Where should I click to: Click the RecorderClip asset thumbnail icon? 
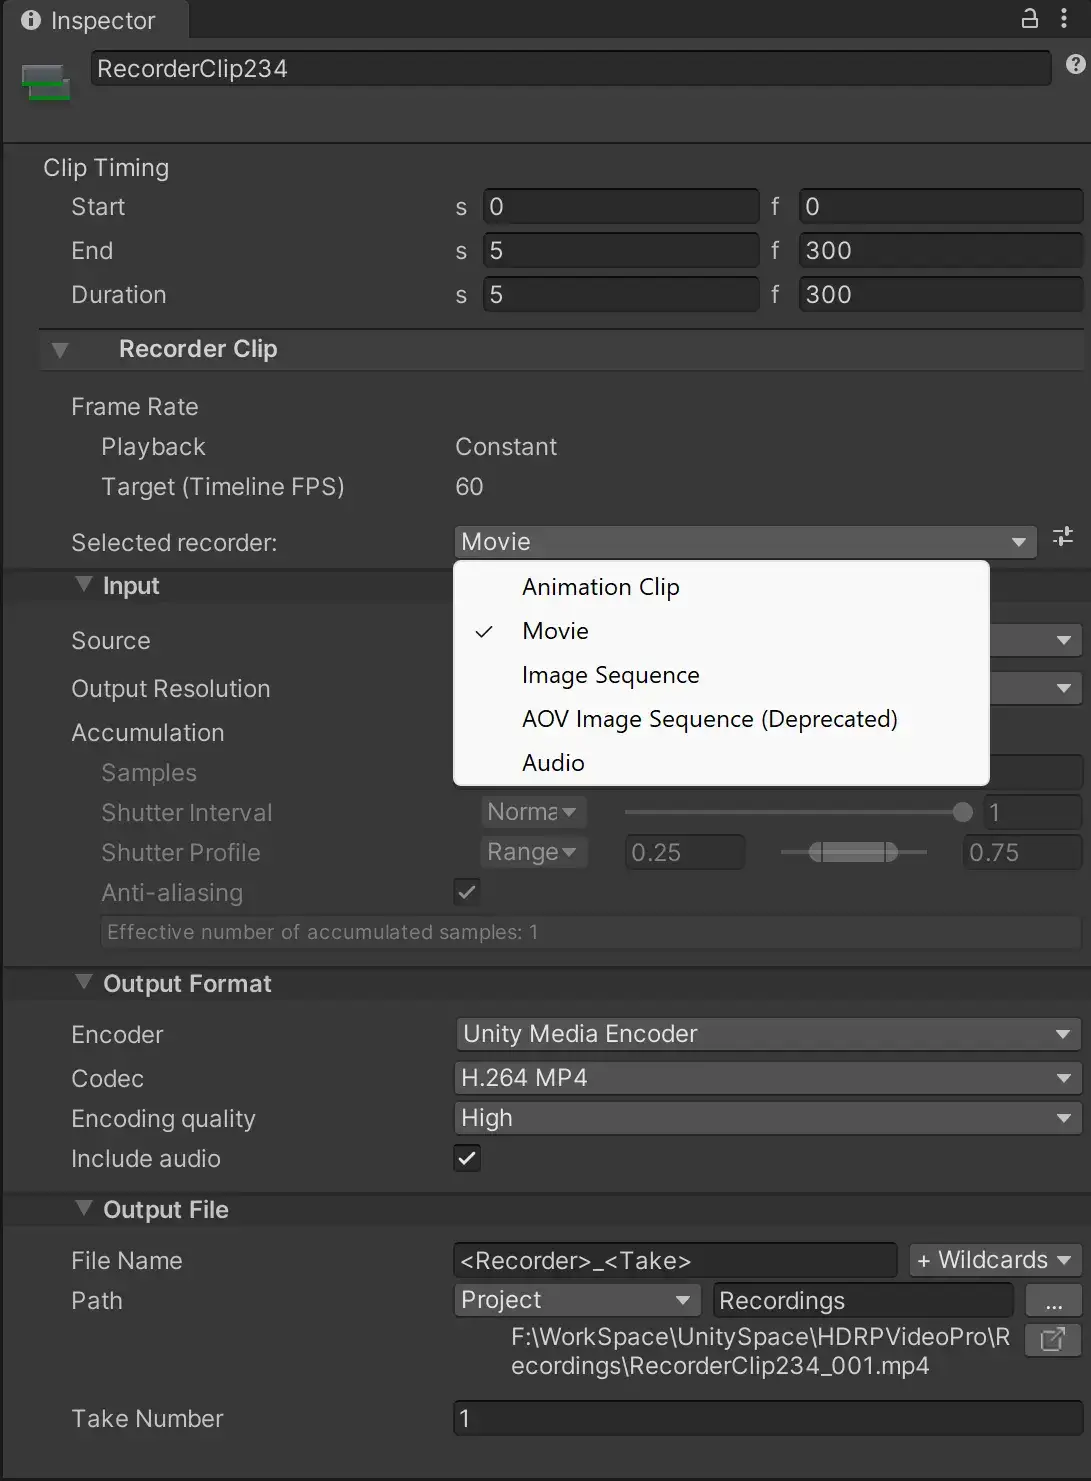[x=46, y=82]
